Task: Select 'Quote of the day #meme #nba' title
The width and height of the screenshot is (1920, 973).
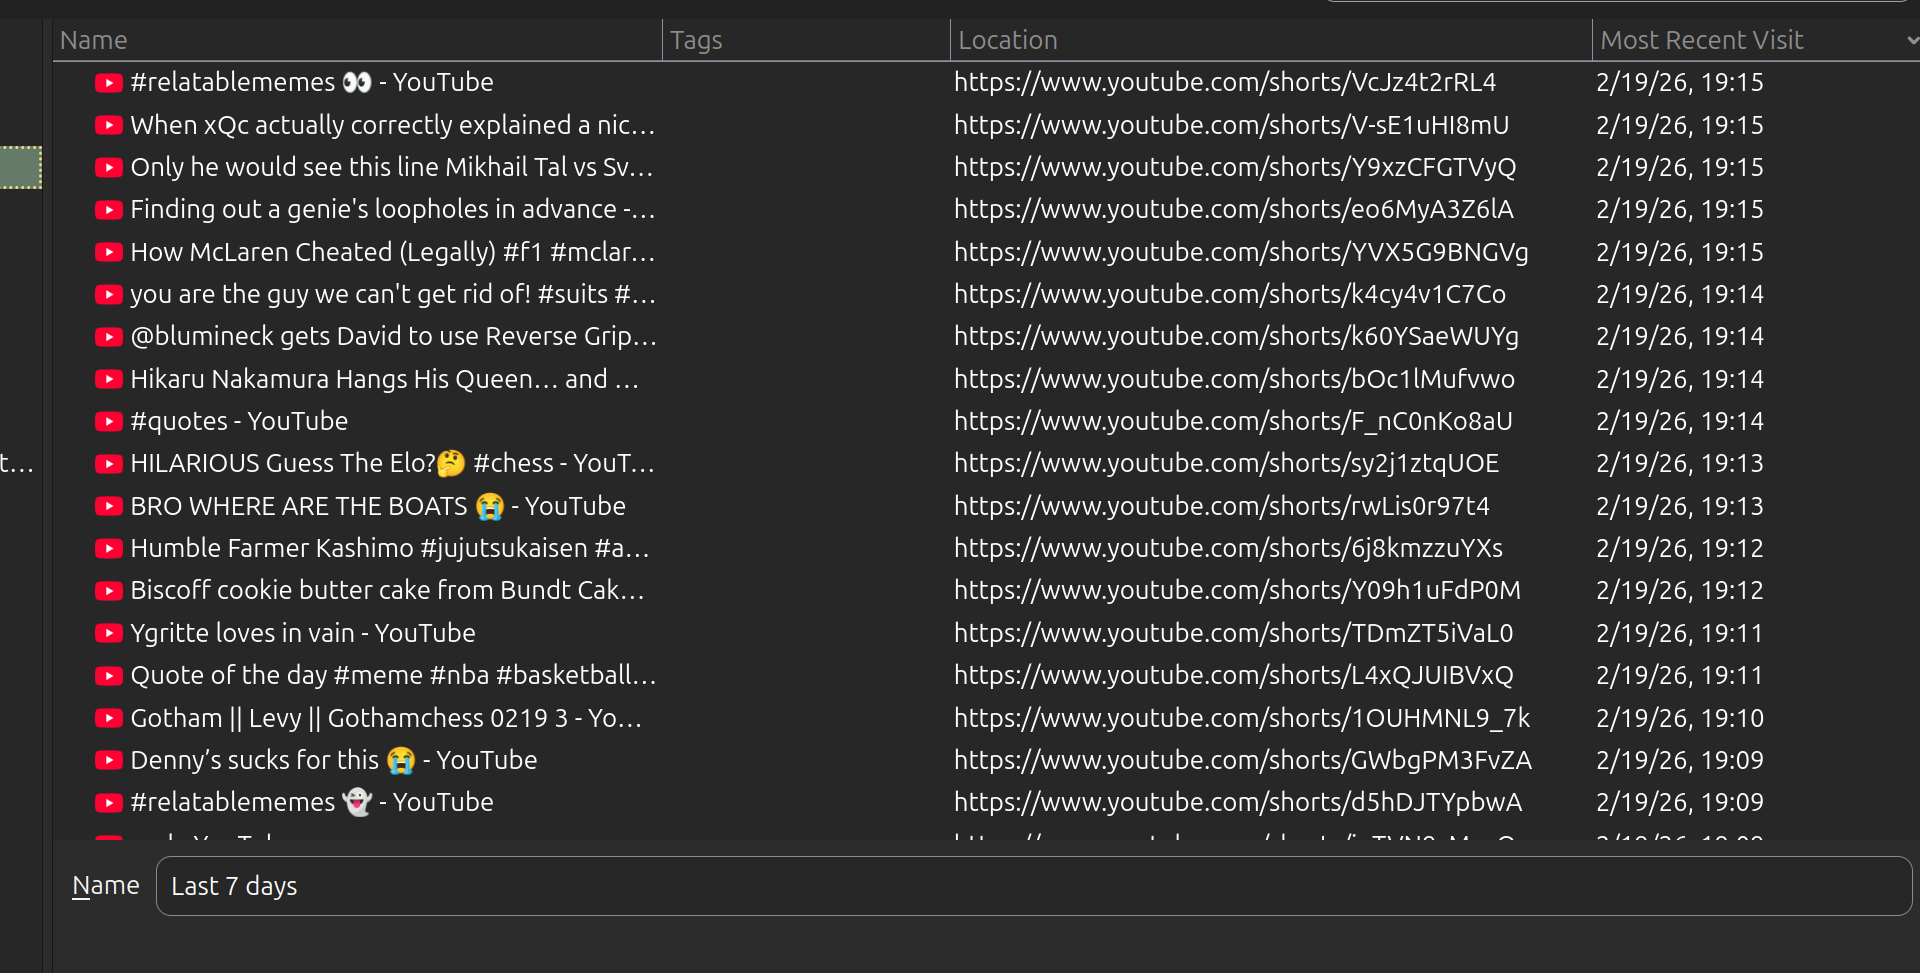Action: (394, 675)
